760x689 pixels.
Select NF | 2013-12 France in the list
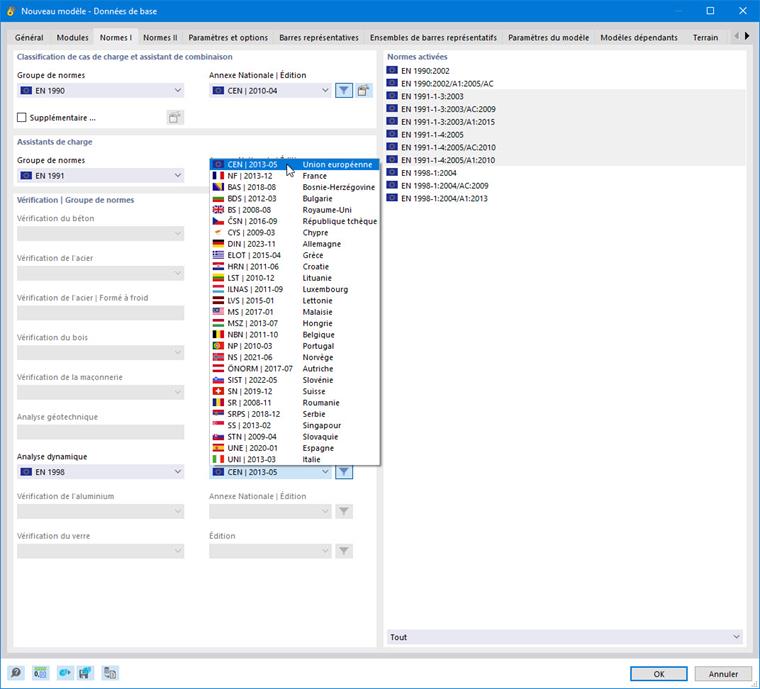click(295, 176)
